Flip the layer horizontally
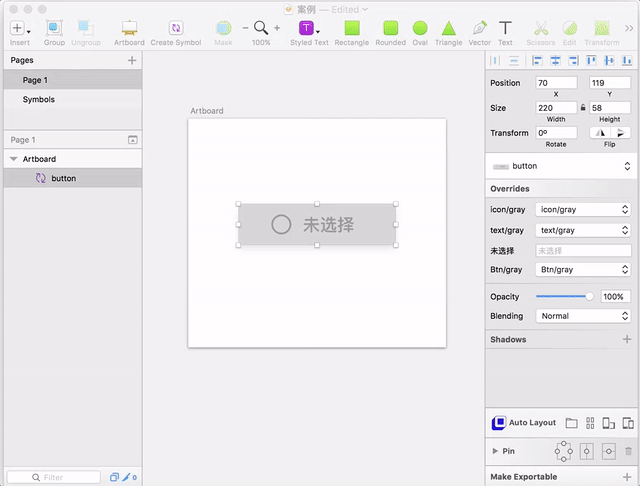Image resolution: width=640 pixels, height=486 pixels. pos(600,133)
